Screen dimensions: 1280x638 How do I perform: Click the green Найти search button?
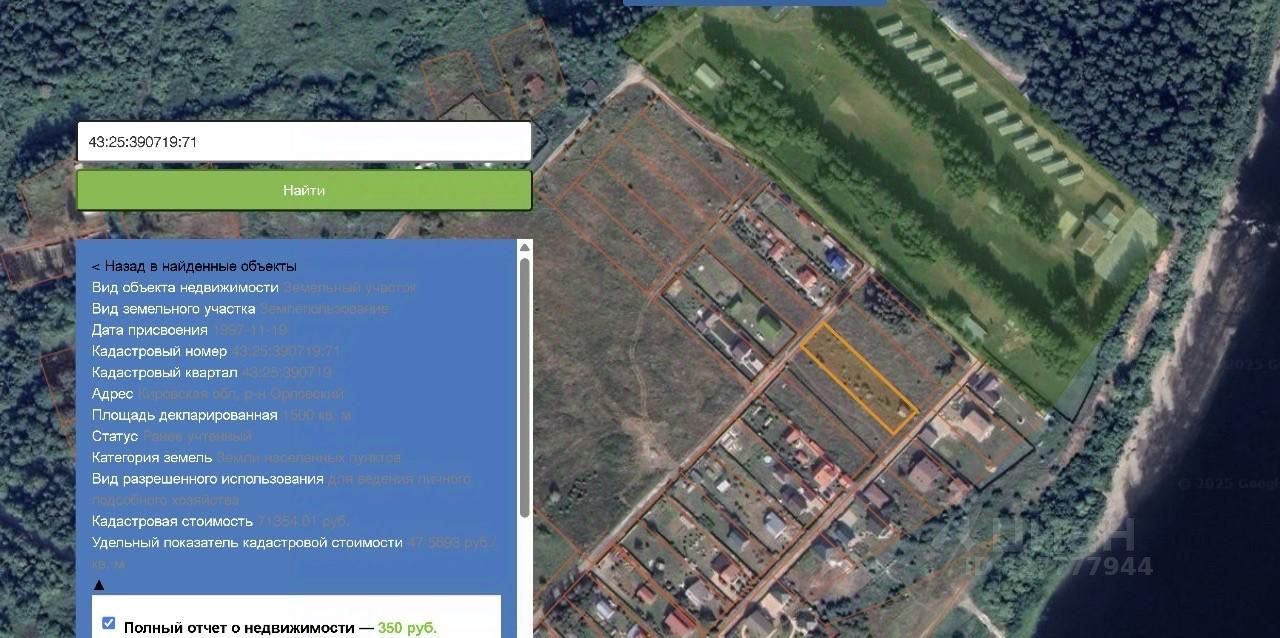point(304,190)
